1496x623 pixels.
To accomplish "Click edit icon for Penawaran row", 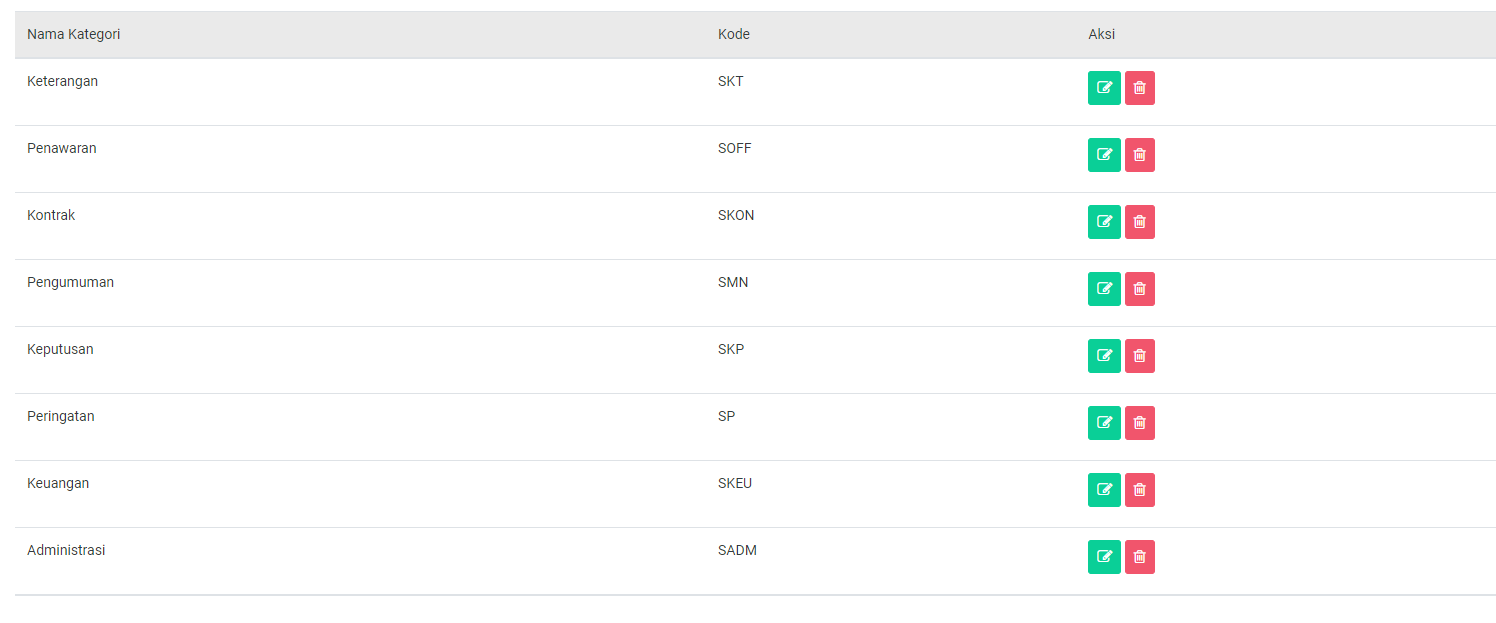I will click(x=1104, y=155).
